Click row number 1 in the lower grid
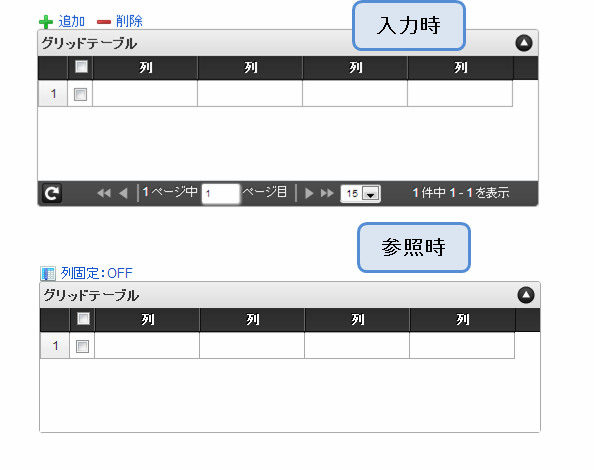Screen dimensions: 594x470 pos(55,345)
